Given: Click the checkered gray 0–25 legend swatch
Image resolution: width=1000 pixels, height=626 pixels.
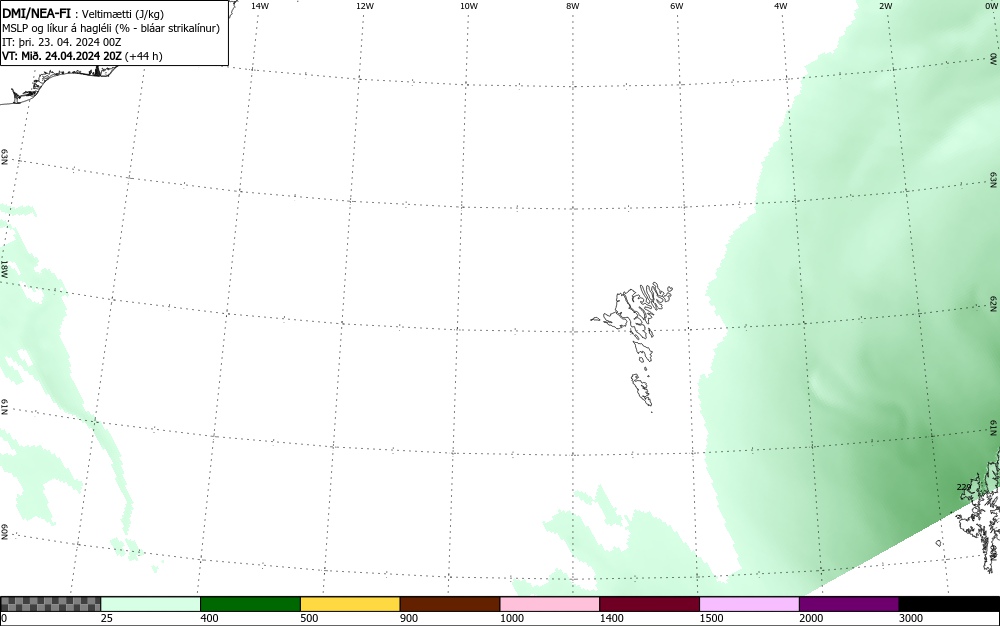Looking at the screenshot, I should click(x=50, y=604).
